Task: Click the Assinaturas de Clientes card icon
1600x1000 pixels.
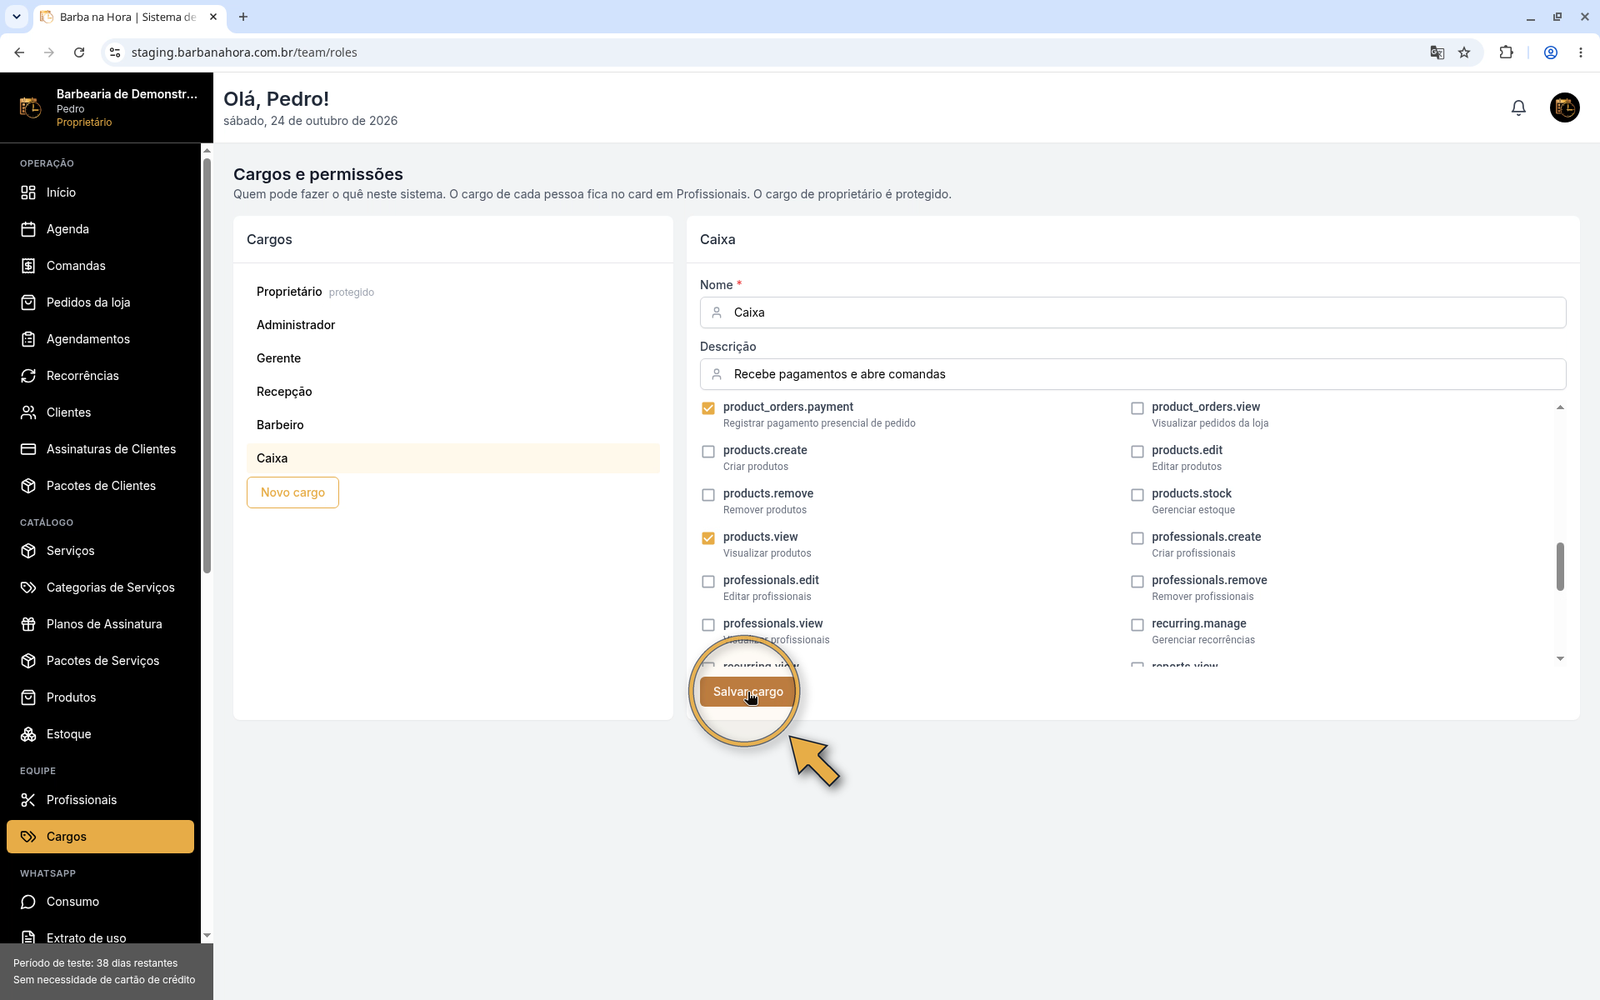Action: [x=28, y=449]
